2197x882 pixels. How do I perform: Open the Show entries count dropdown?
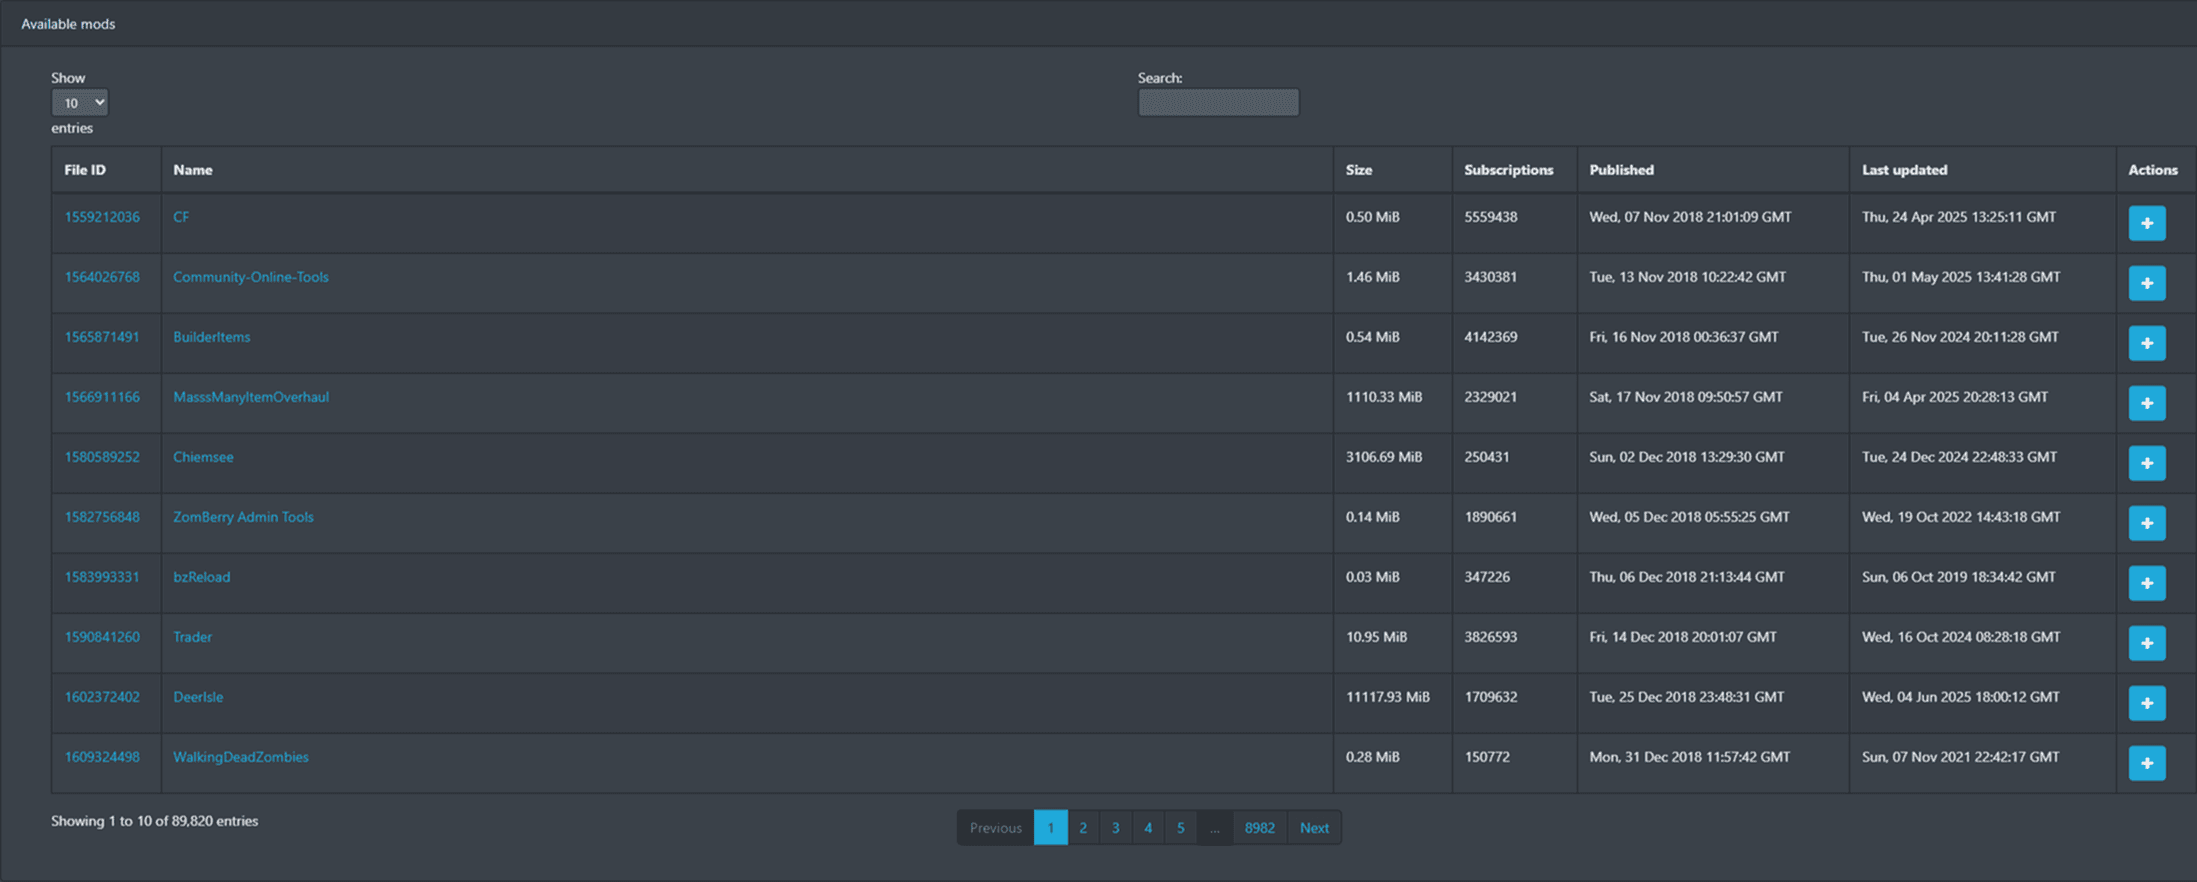coord(79,102)
